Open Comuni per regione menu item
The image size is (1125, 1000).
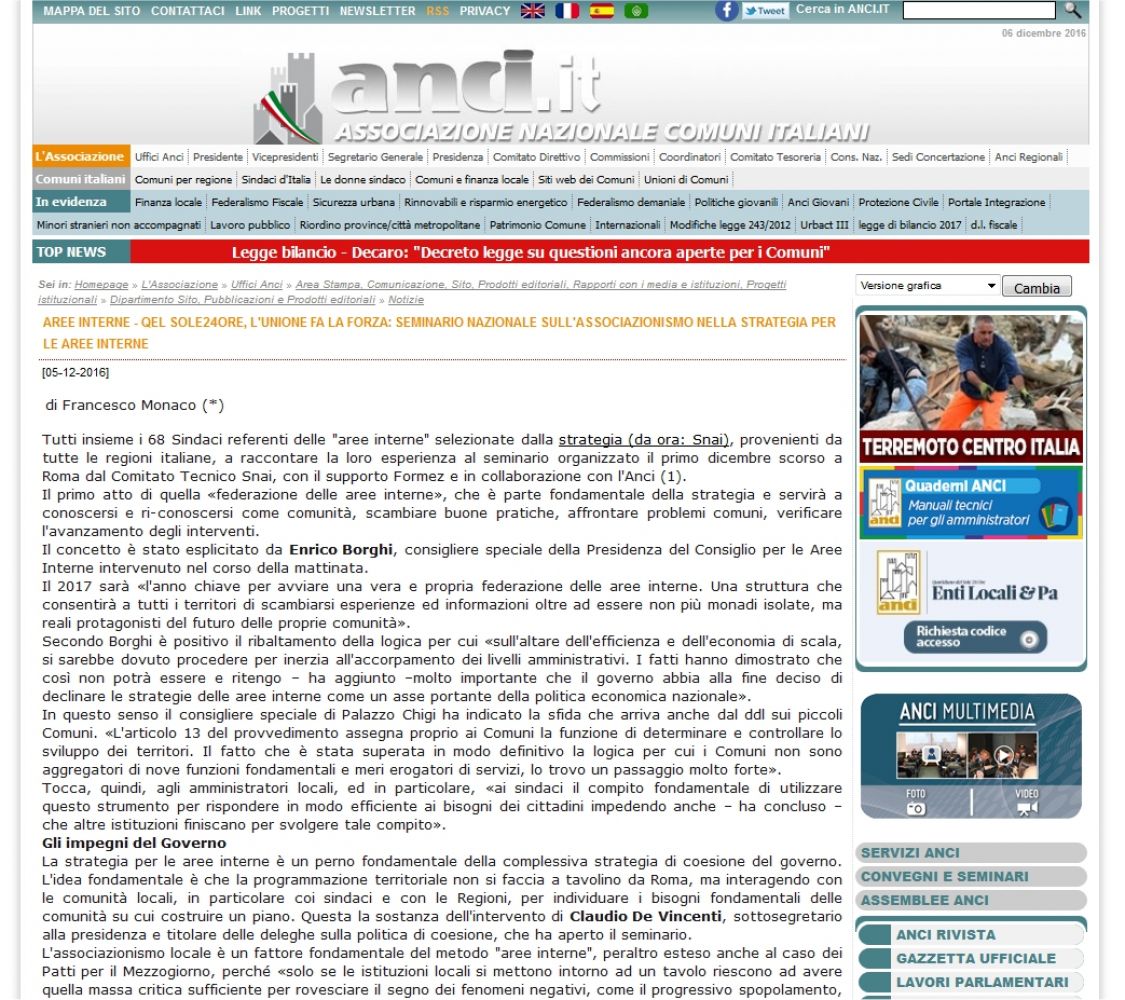tap(183, 179)
